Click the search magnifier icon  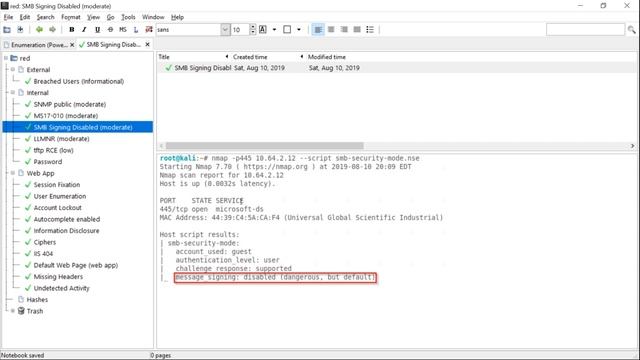pos(631,29)
